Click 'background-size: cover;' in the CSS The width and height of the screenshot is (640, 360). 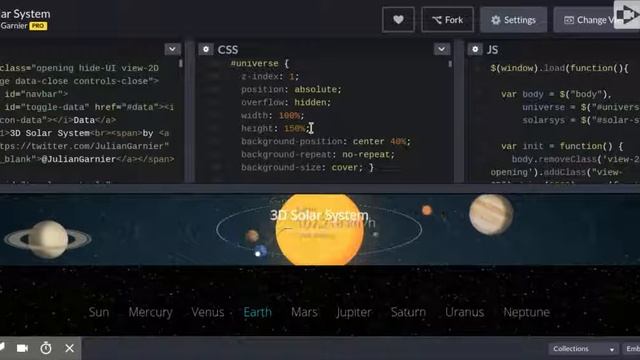302,168
